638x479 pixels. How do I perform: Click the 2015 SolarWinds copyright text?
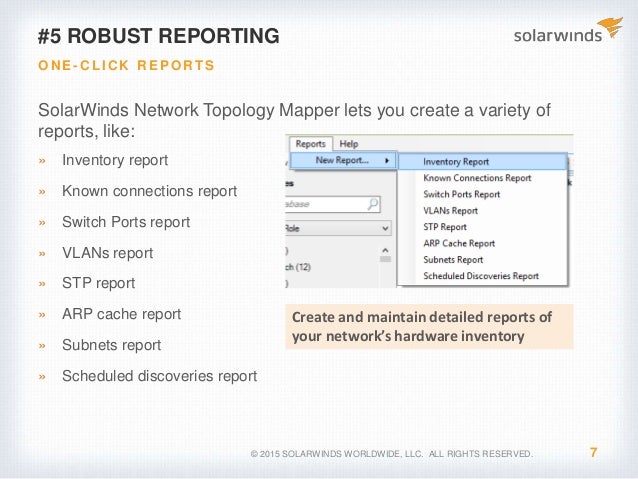(391, 454)
